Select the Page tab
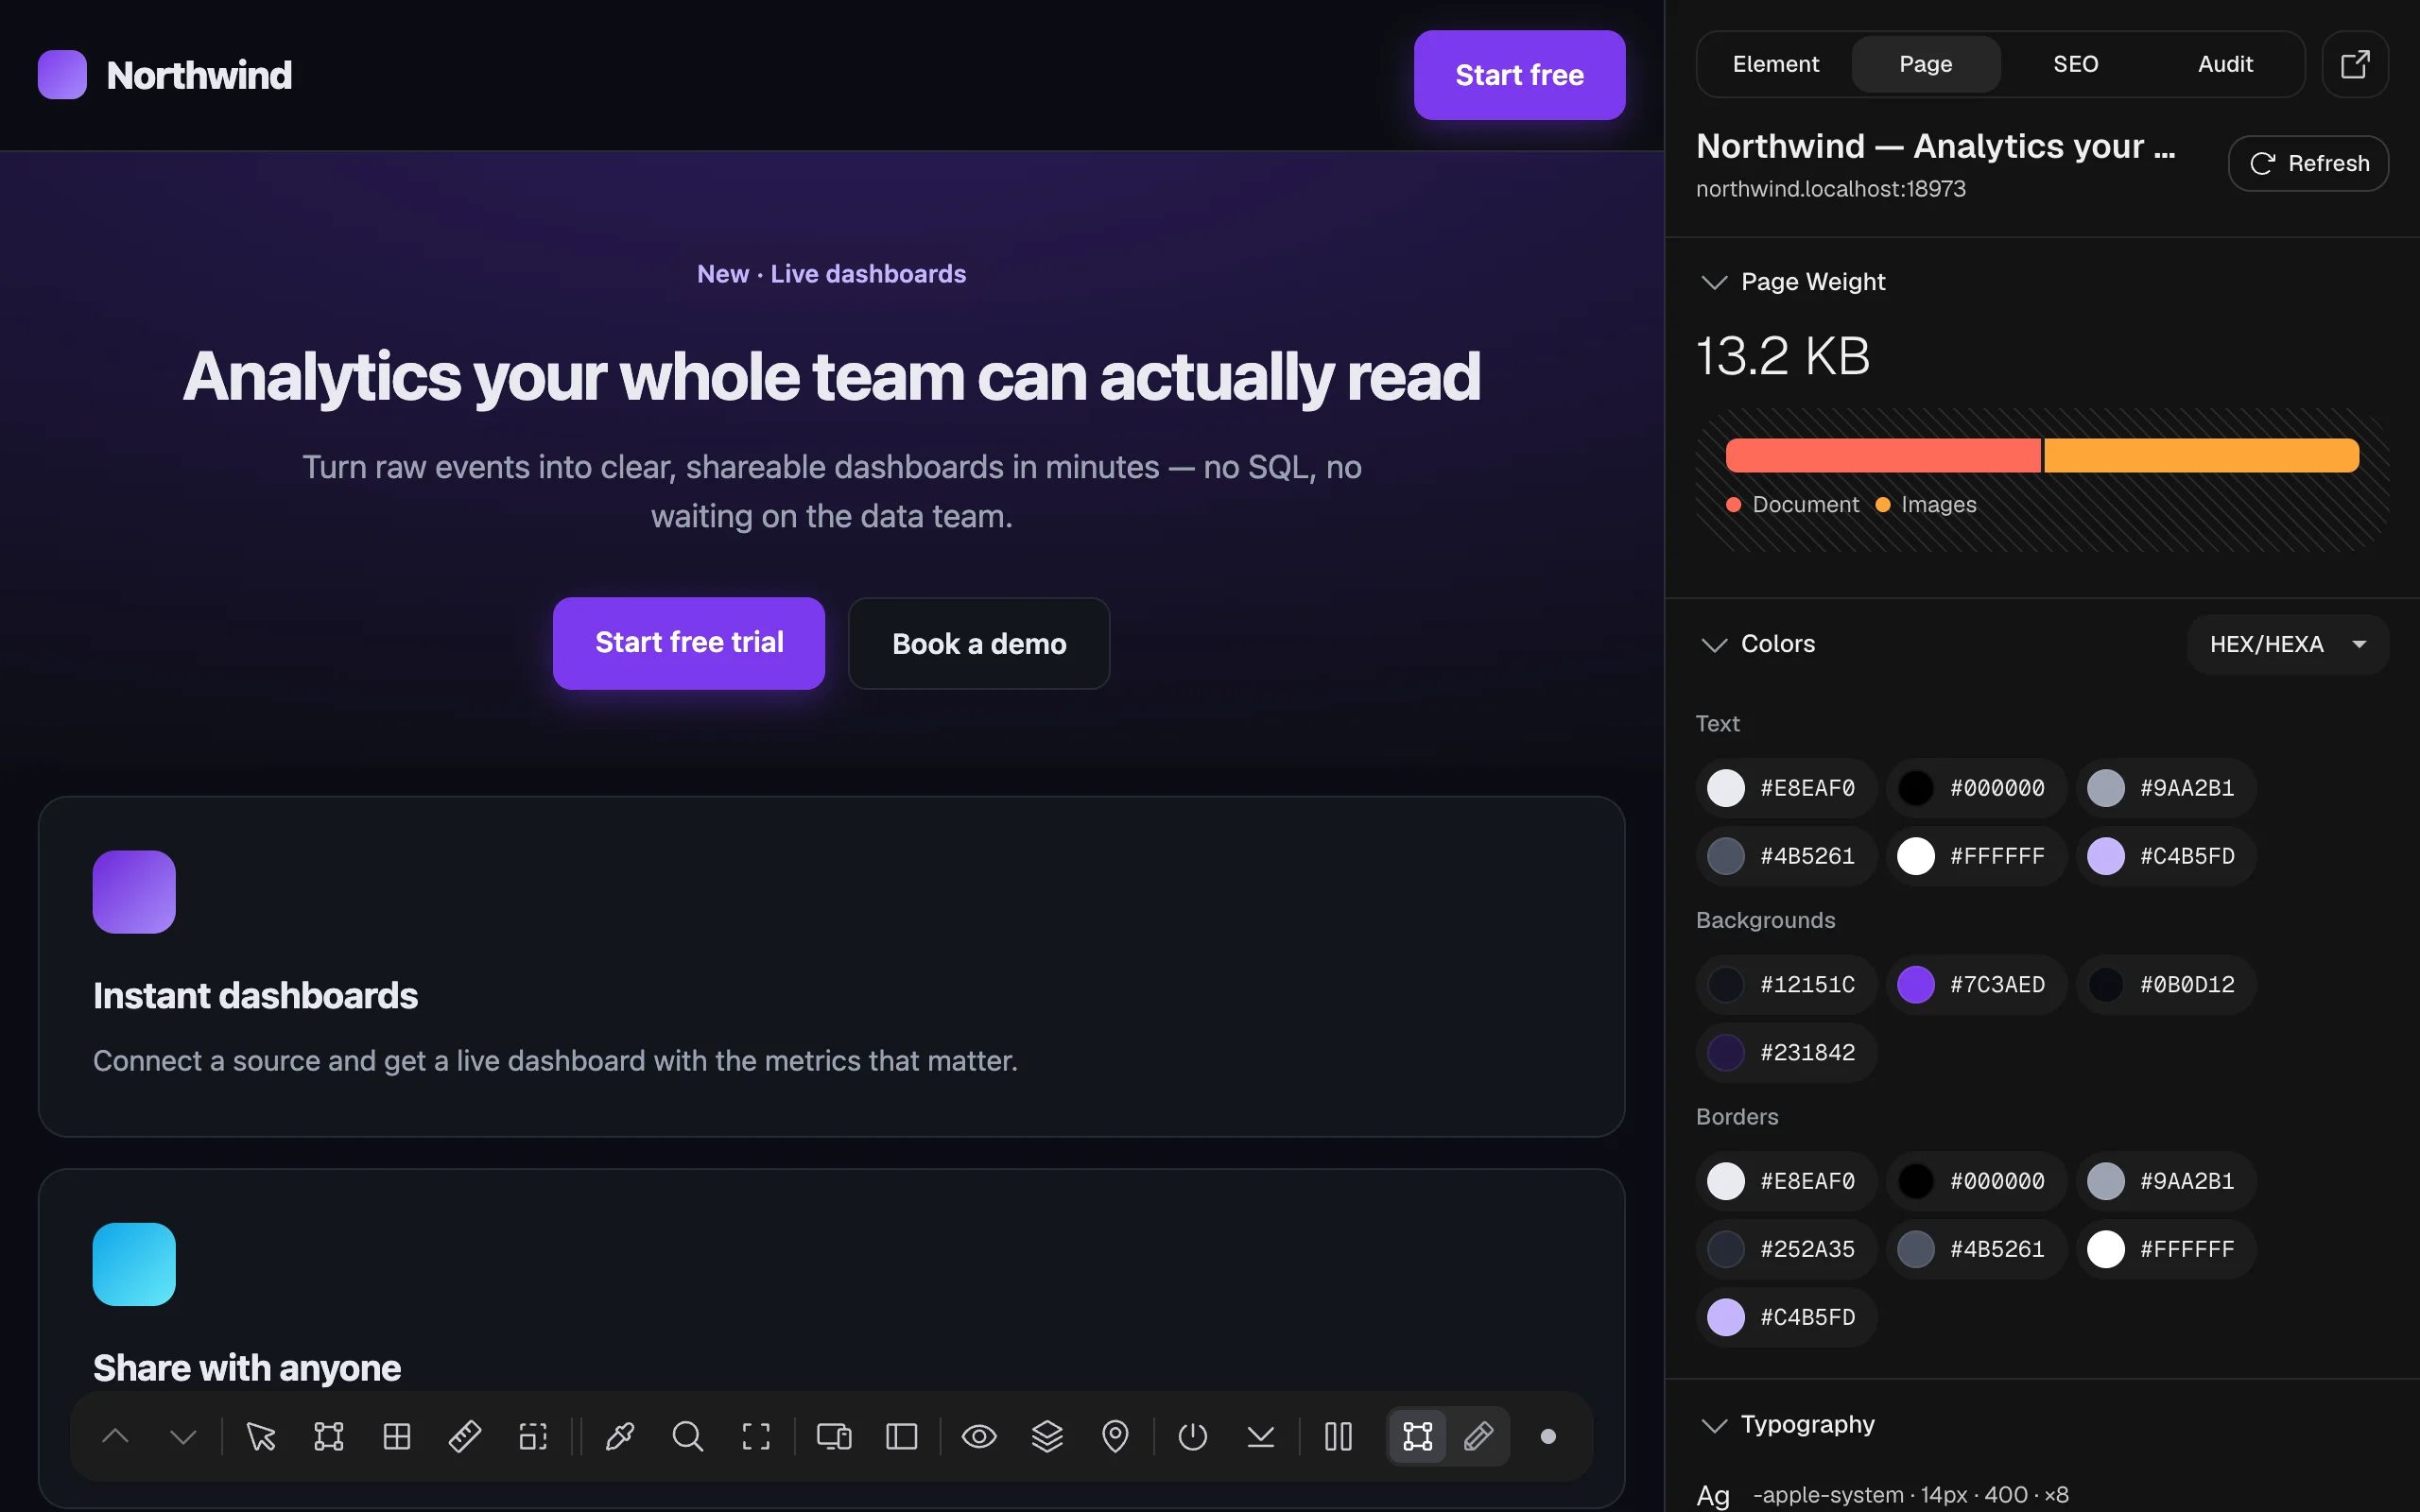 point(1925,64)
